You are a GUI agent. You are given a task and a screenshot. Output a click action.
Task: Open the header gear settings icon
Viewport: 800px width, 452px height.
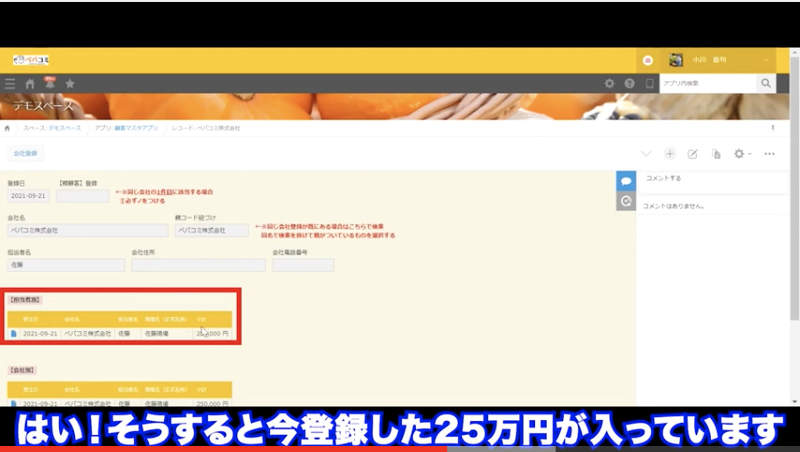point(610,84)
